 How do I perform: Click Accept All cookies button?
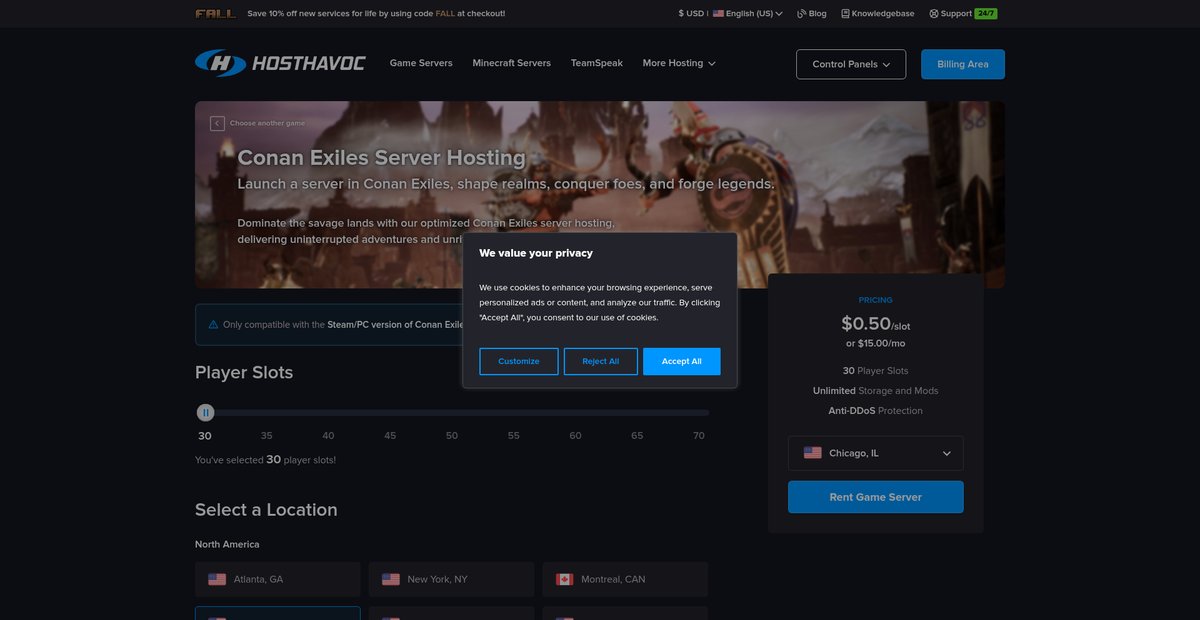point(682,361)
